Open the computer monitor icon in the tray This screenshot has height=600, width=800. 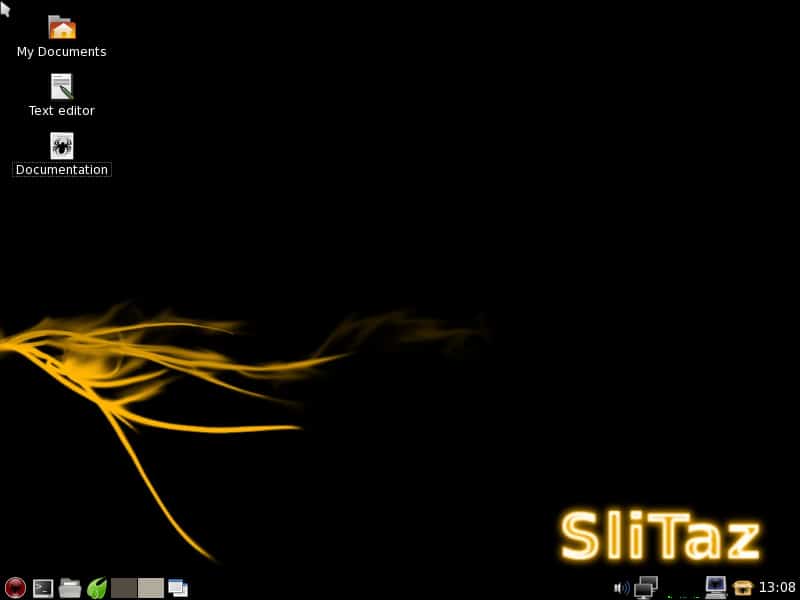pos(717,586)
